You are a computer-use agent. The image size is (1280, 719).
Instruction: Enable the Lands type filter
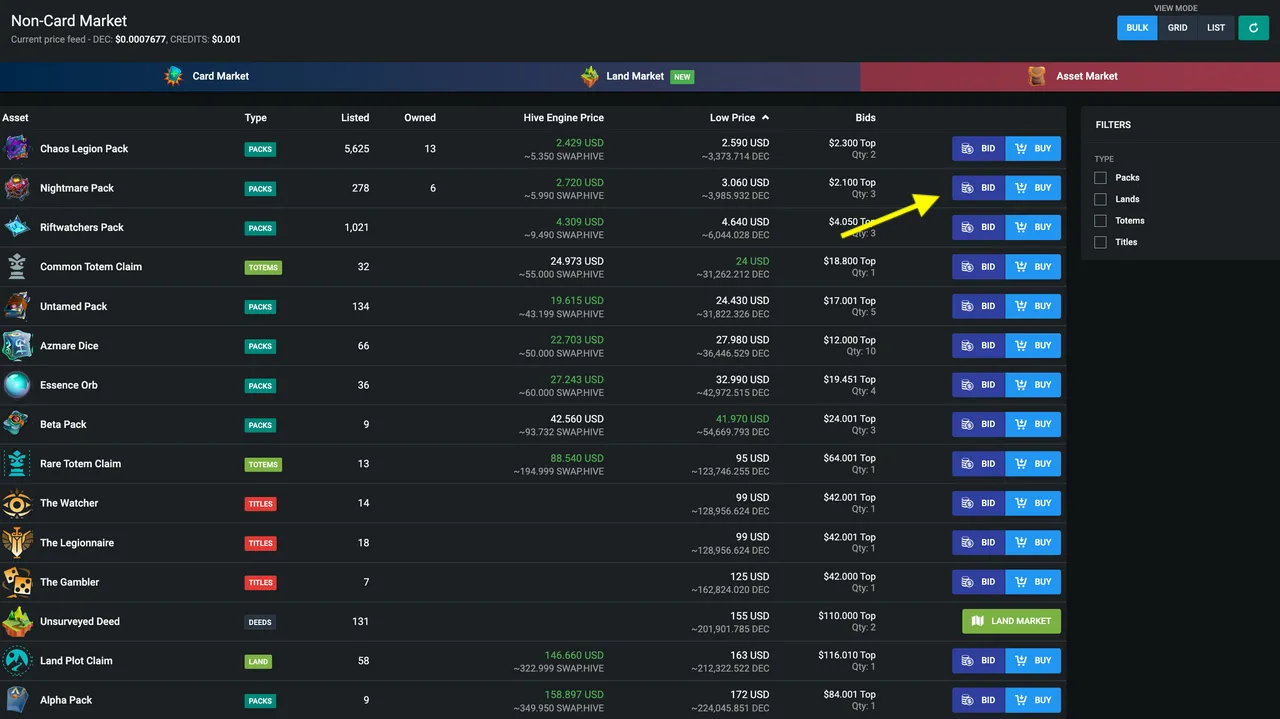coord(1100,199)
